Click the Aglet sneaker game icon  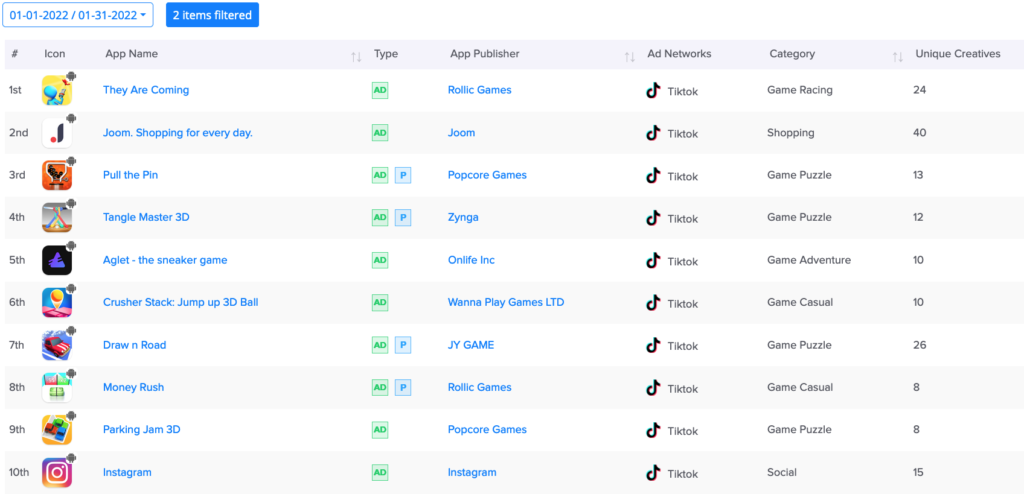point(57,260)
